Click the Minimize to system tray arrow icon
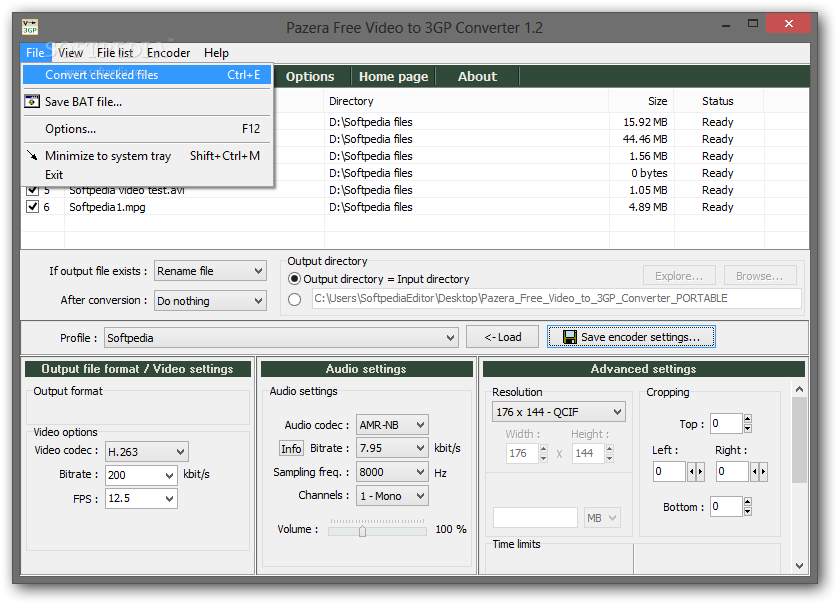The height and width of the screenshot is (604, 838). pyautogui.click(x=32, y=155)
